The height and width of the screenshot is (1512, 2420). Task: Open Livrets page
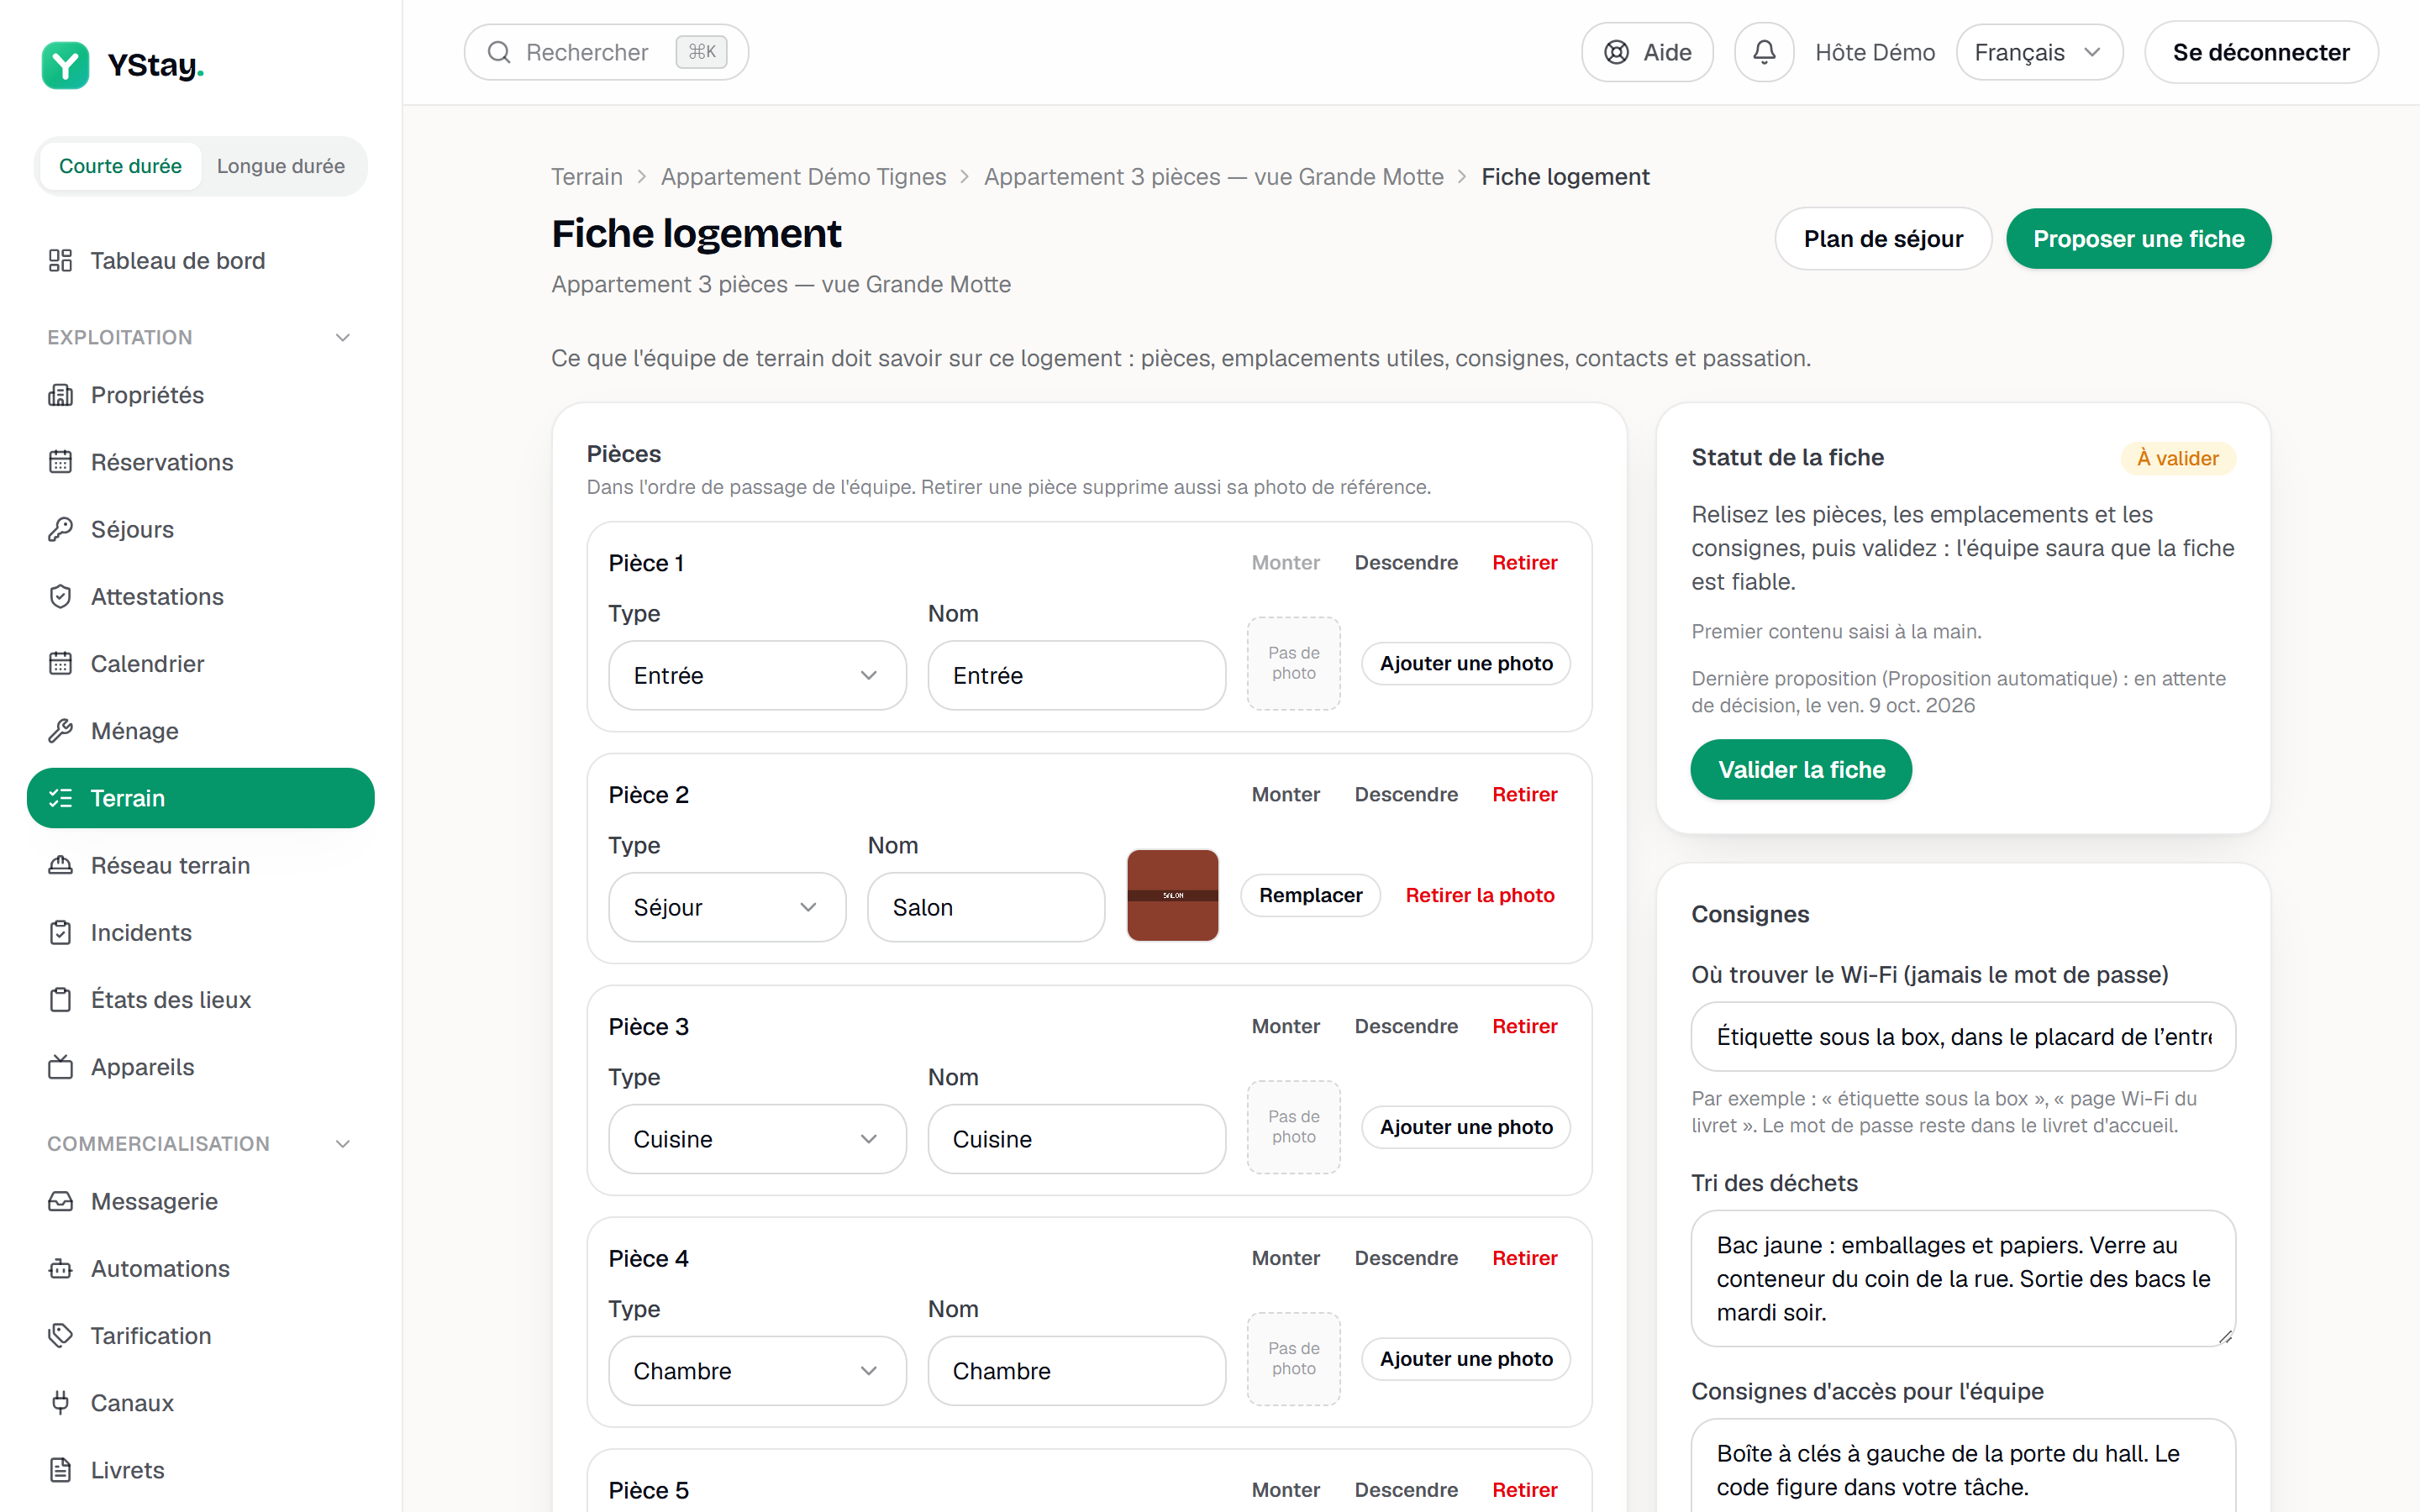click(x=200, y=1470)
